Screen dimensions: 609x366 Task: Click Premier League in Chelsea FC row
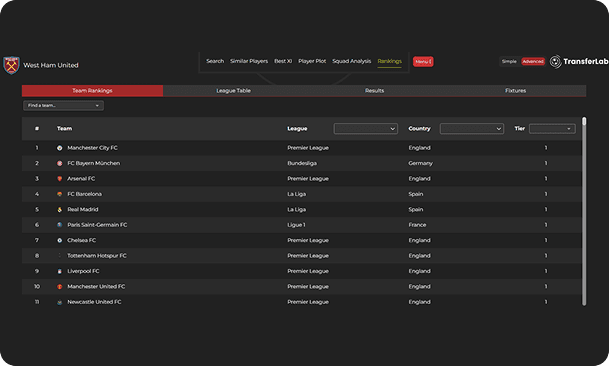[308, 241]
